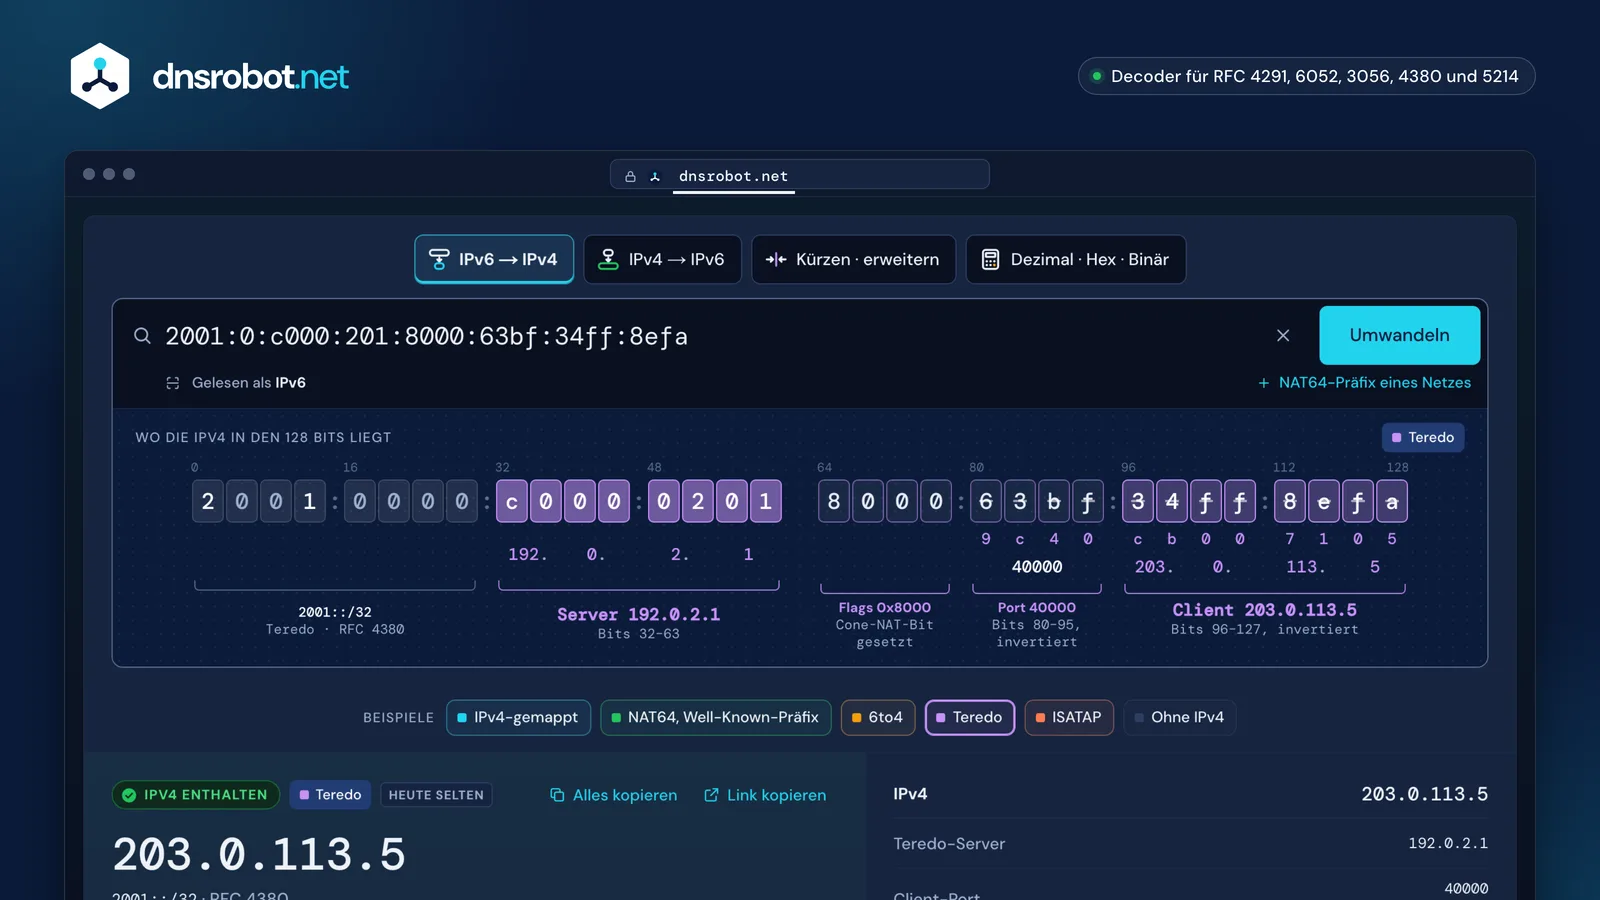Click the lock icon in the address bar
Viewport: 1600px width, 900px height.
click(x=630, y=176)
